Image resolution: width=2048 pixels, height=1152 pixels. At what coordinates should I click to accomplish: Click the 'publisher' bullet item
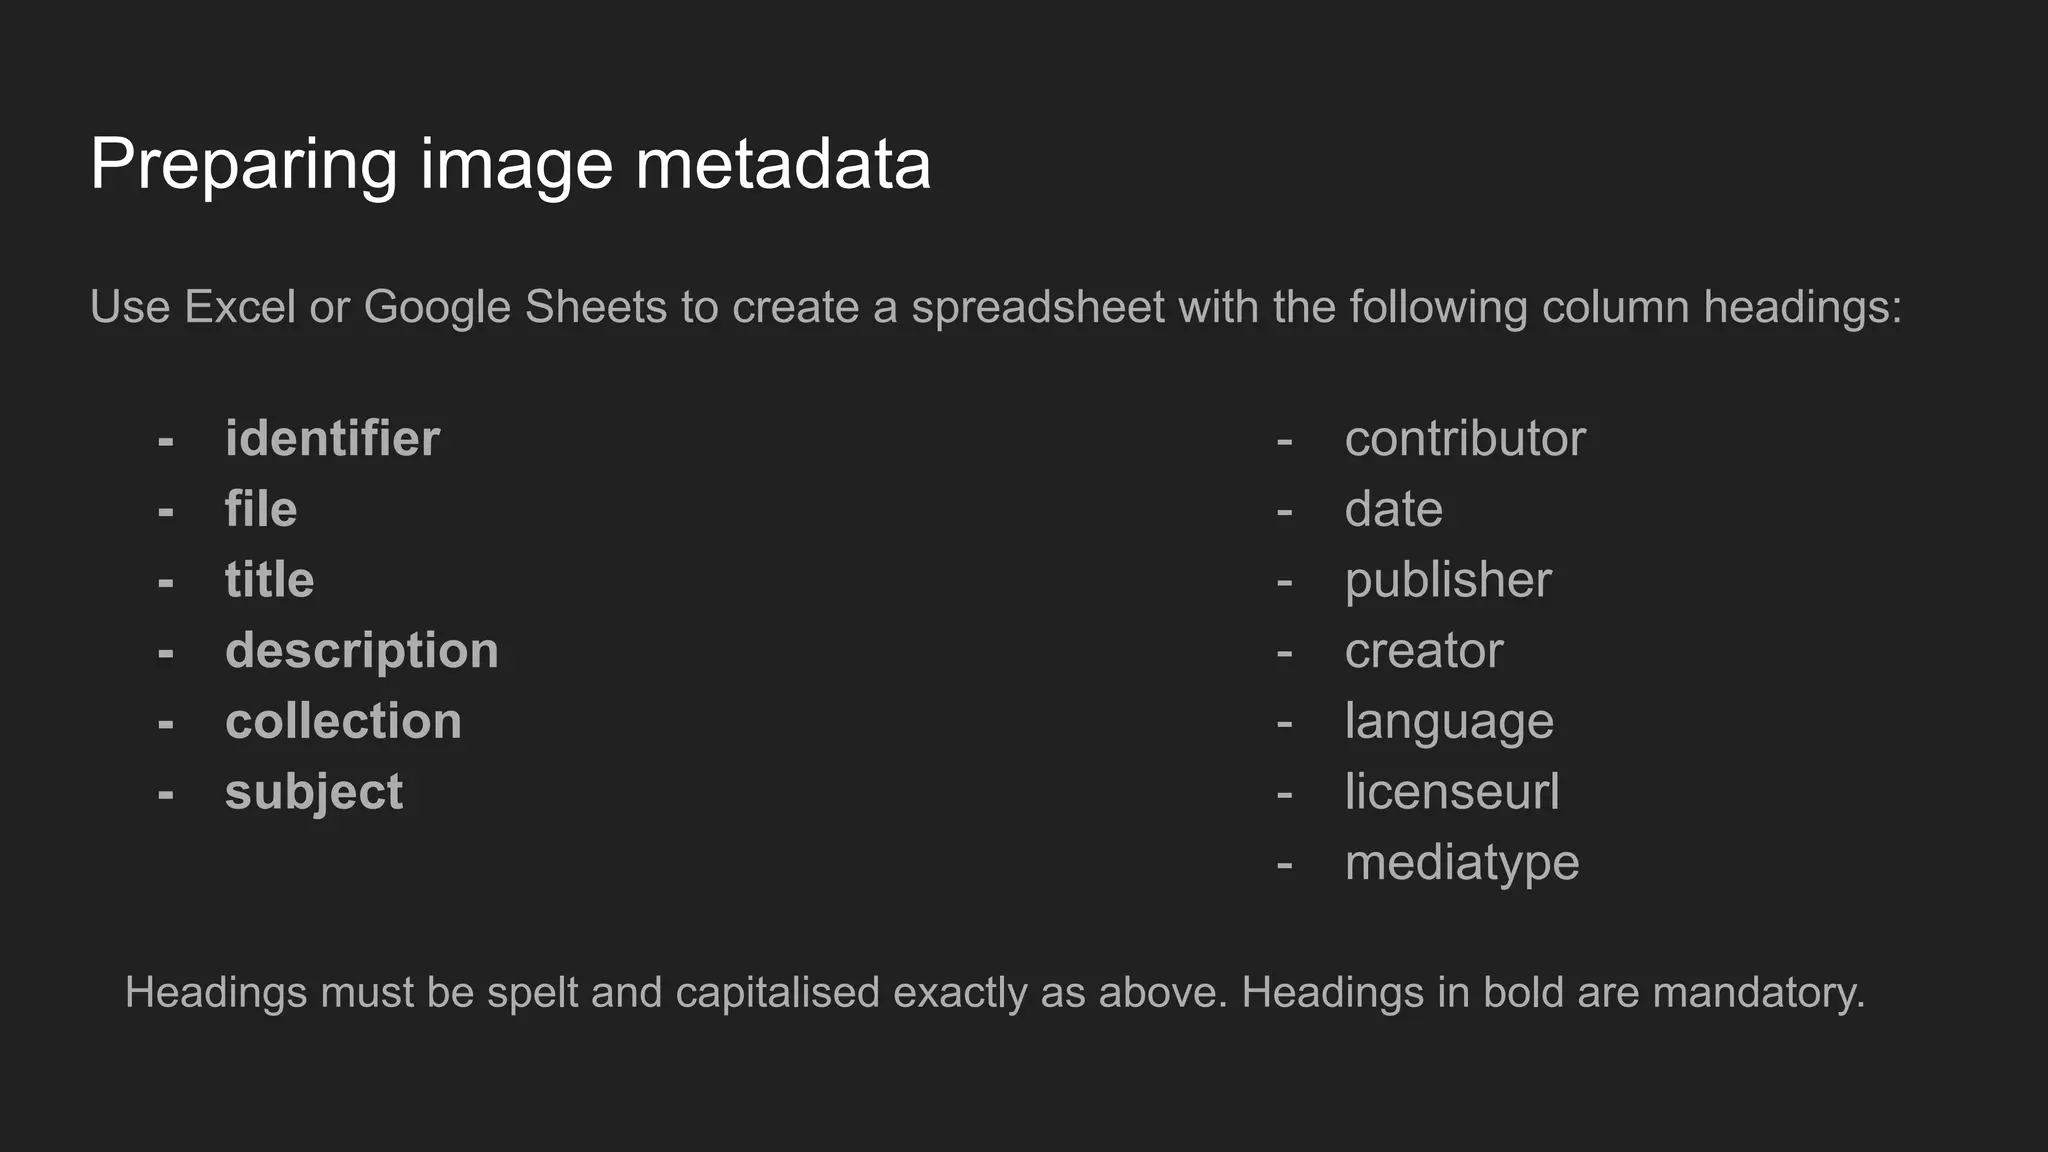click(1447, 580)
